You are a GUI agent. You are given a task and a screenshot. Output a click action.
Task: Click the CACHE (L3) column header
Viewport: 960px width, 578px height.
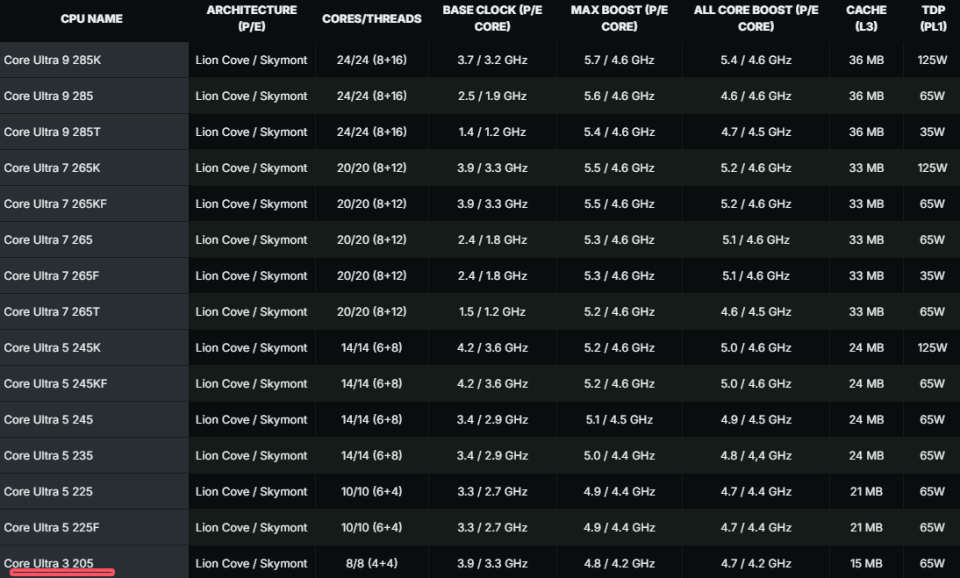coord(866,18)
